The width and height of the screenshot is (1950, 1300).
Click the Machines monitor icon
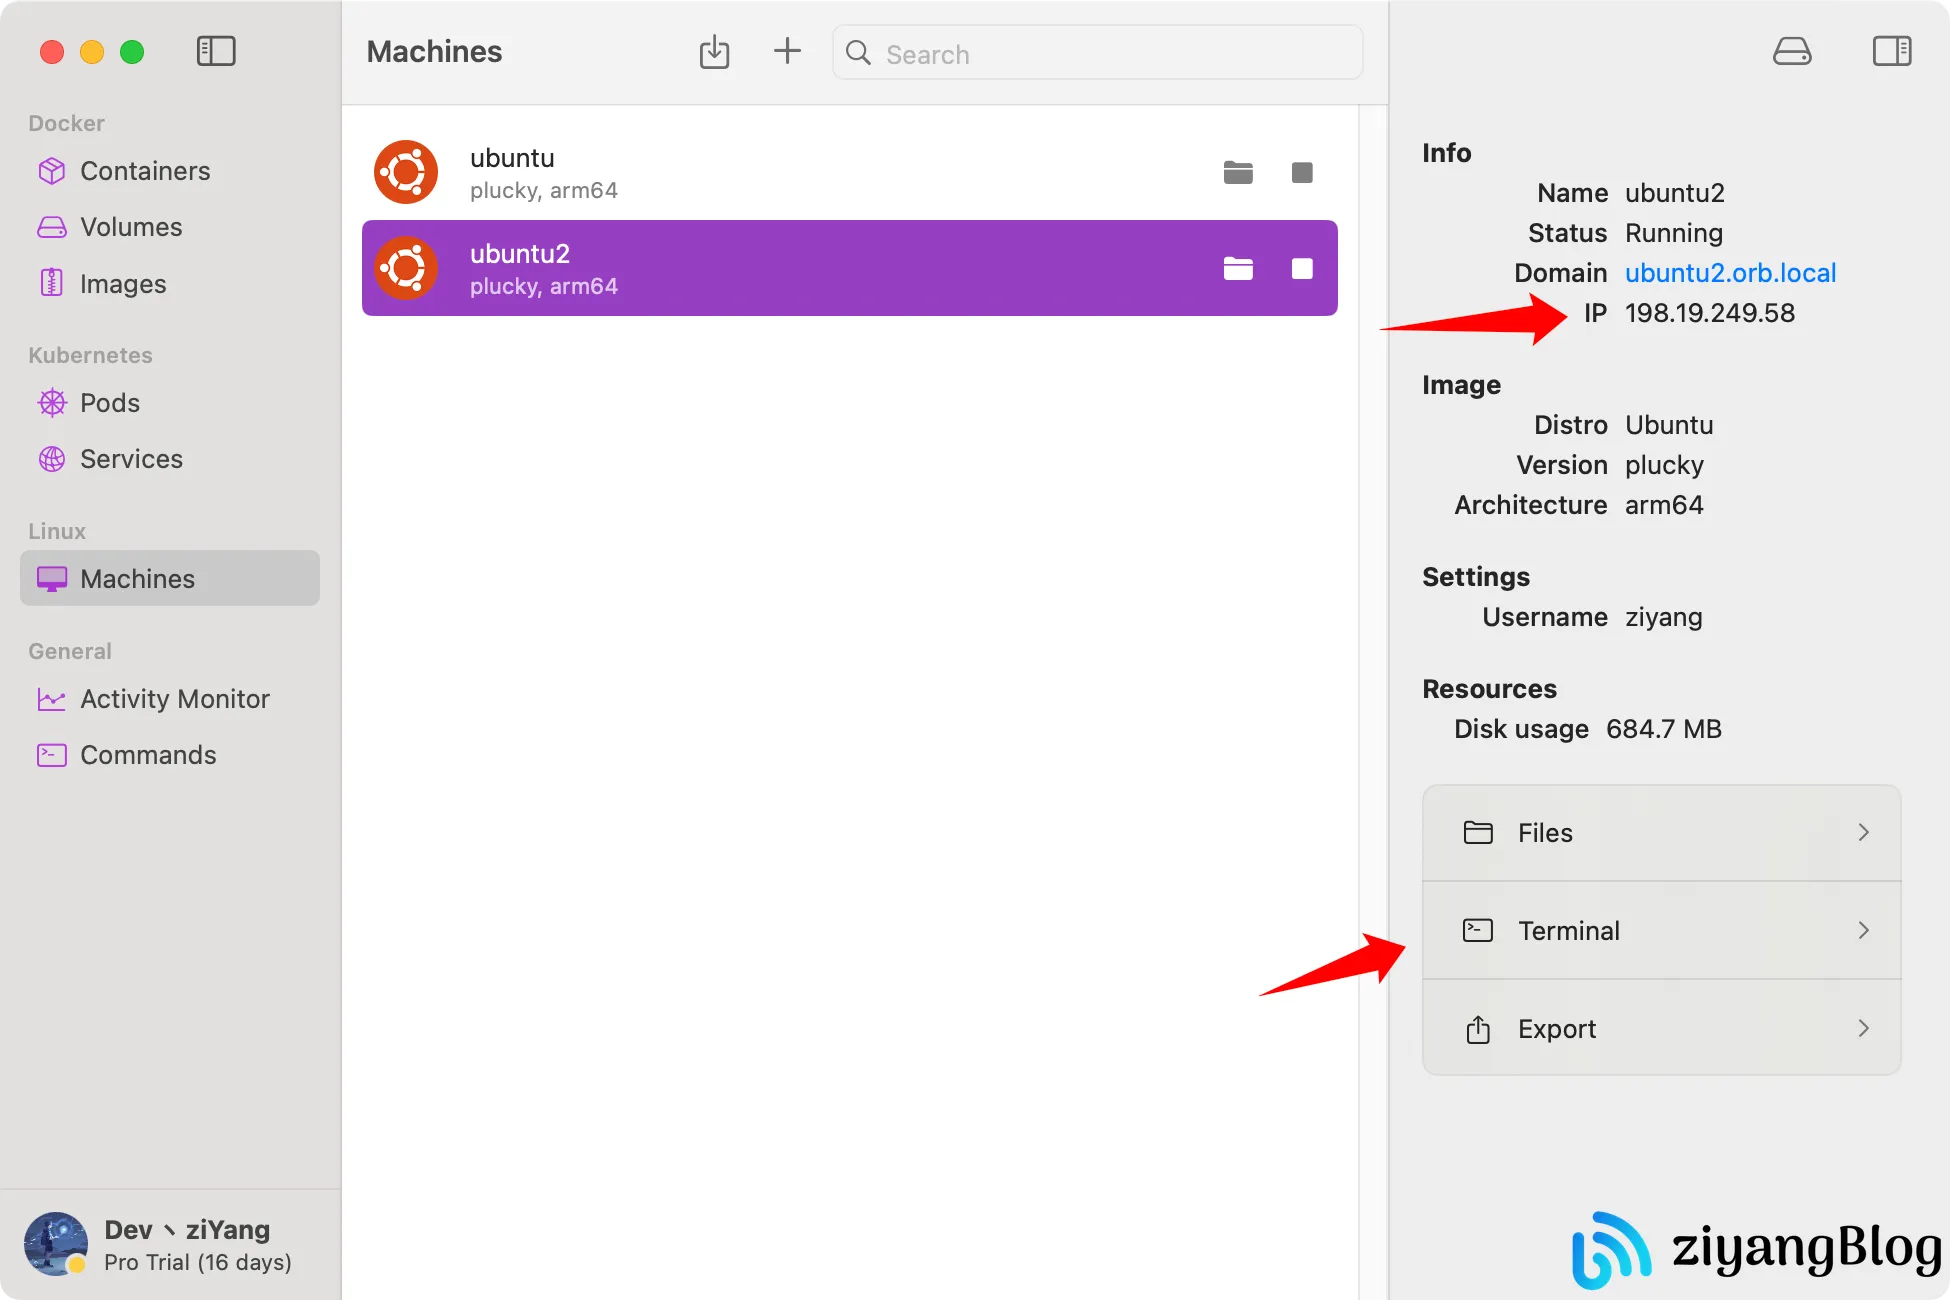(52, 579)
